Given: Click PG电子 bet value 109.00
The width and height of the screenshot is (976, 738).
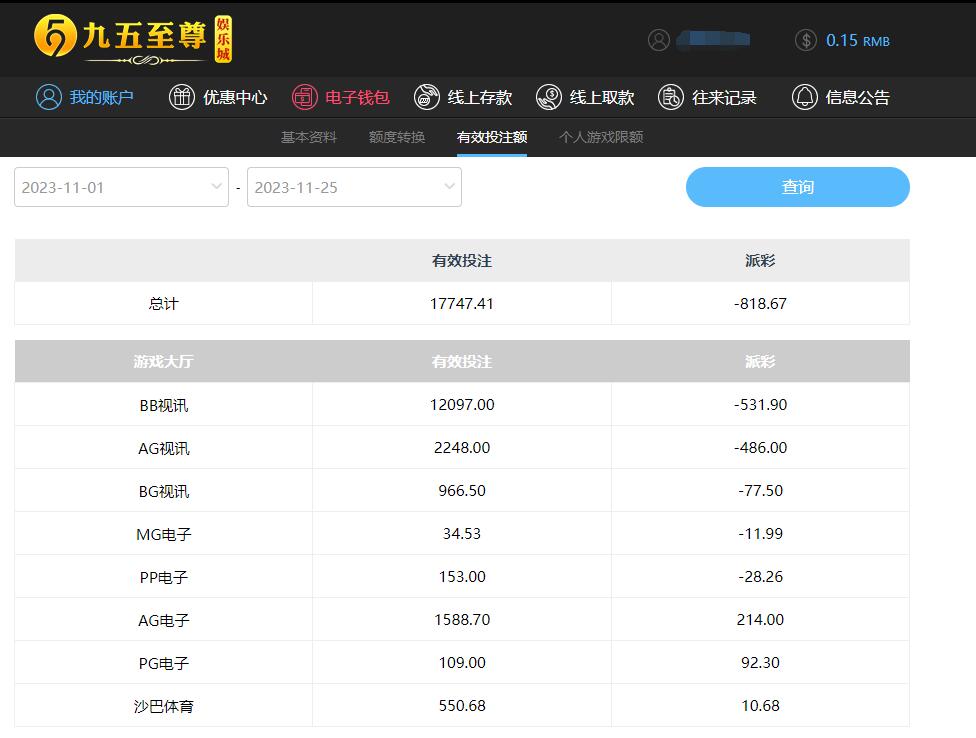Looking at the screenshot, I should click(462, 662).
